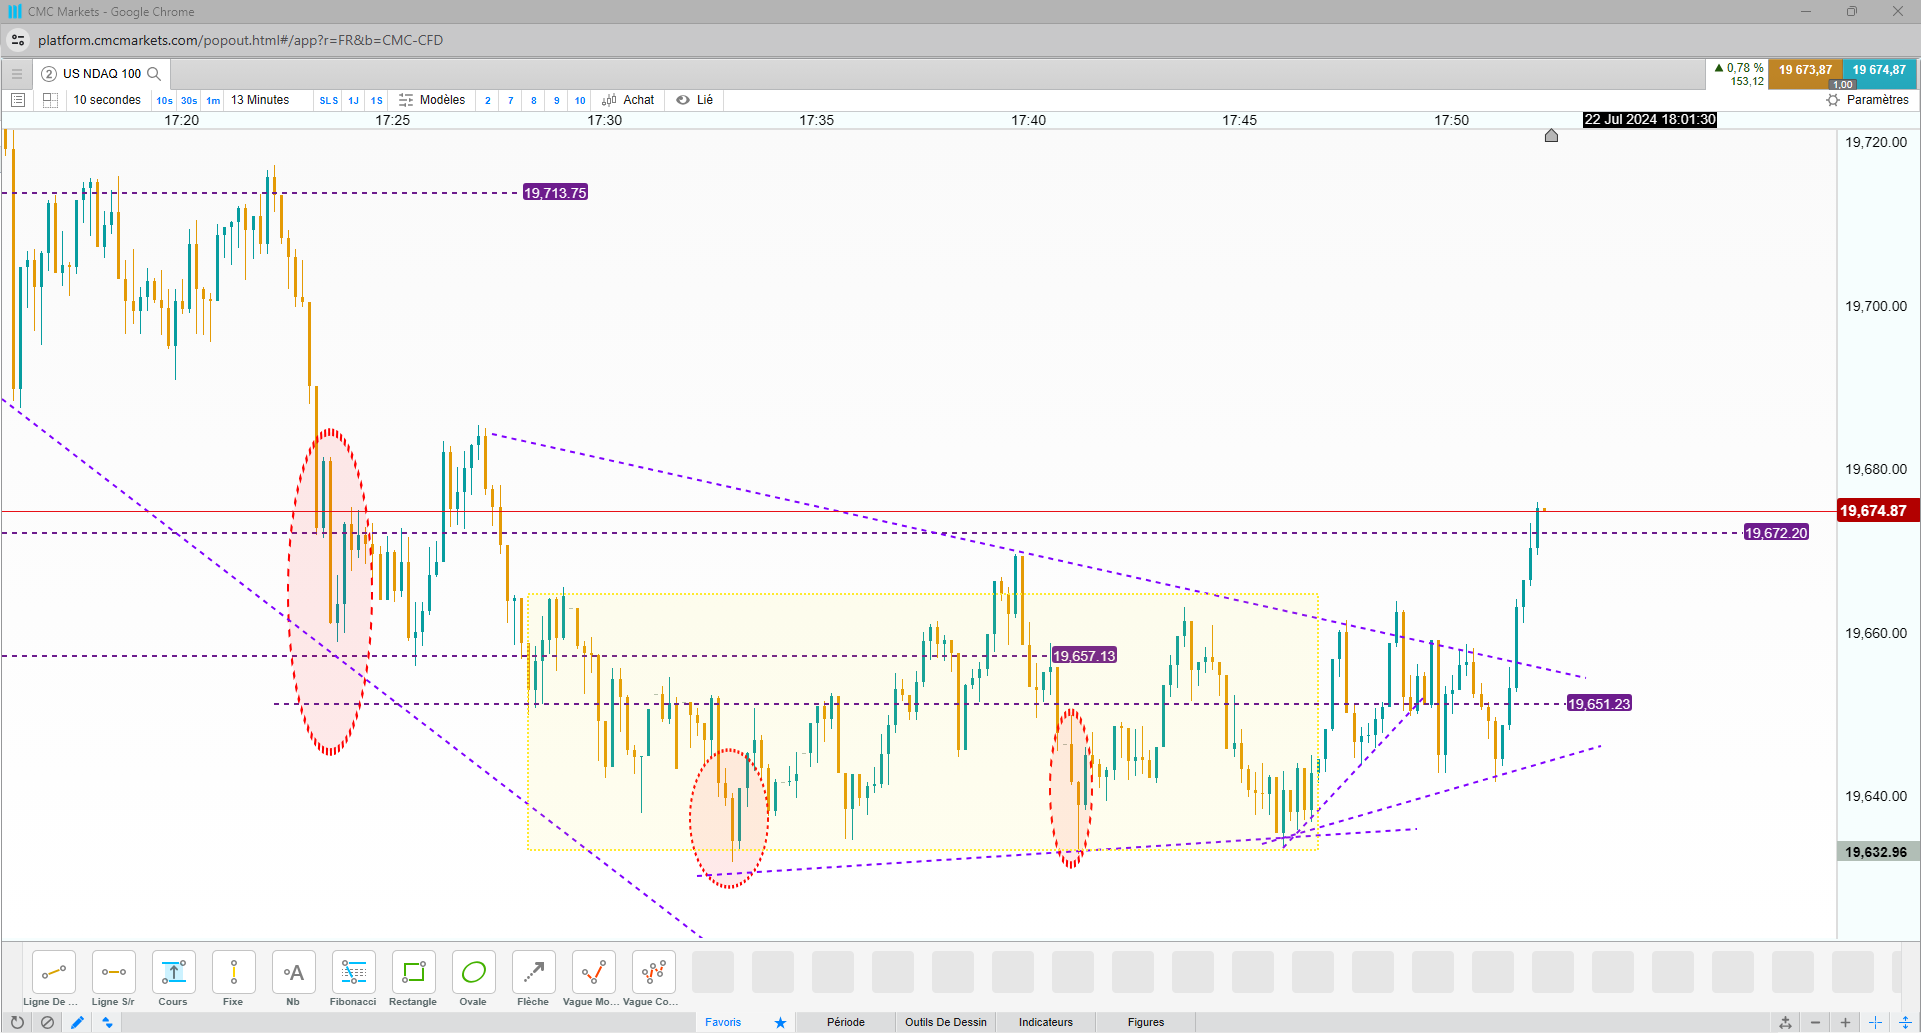
Task: Select the Nb text annotation tool
Action: tap(293, 978)
